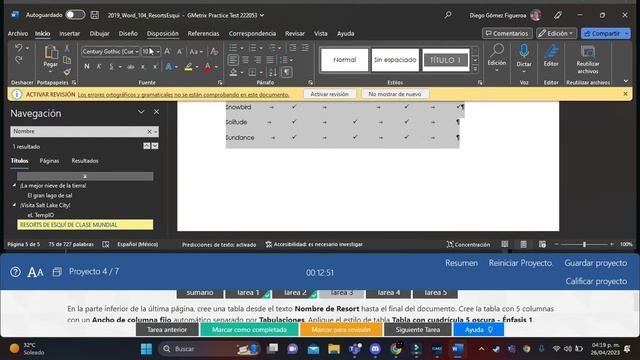The height and width of the screenshot is (360, 640).
Task: Save the document with the disk icon
Action: tap(95, 15)
